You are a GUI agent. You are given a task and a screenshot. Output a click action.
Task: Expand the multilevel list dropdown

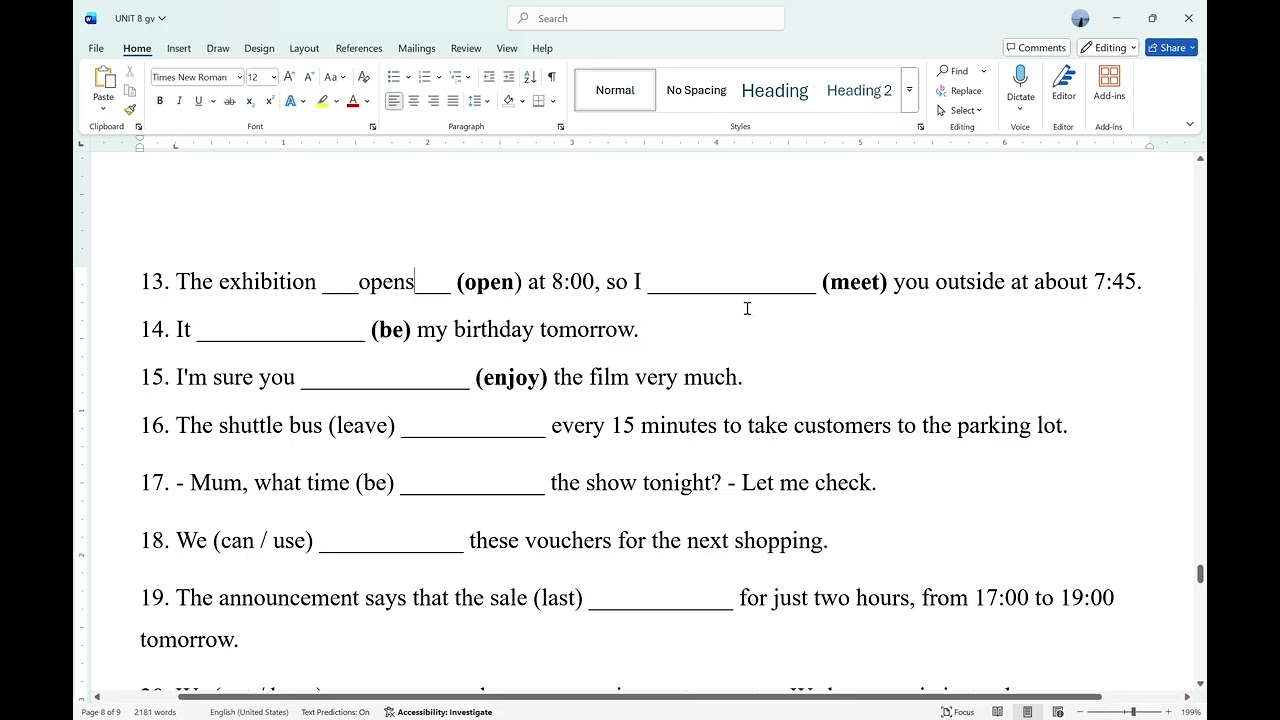(470, 77)
